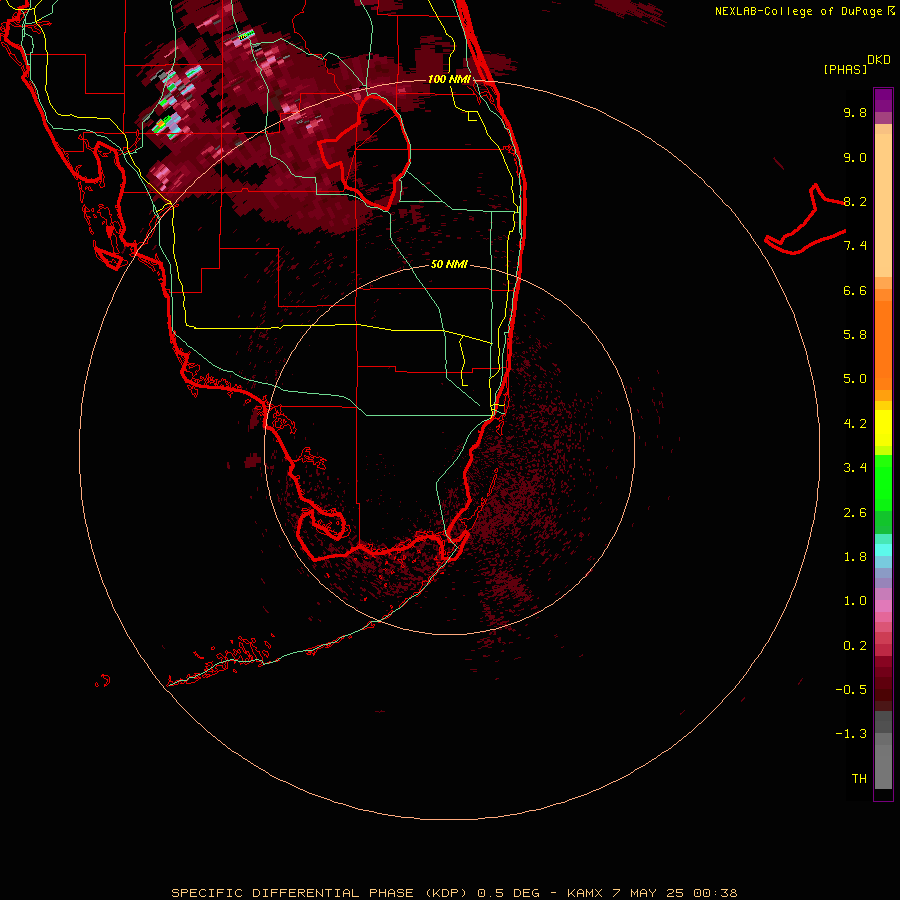Screen dimensions: 900x900
Task: Select the 9.0 scale value
Action: point(855,157)
